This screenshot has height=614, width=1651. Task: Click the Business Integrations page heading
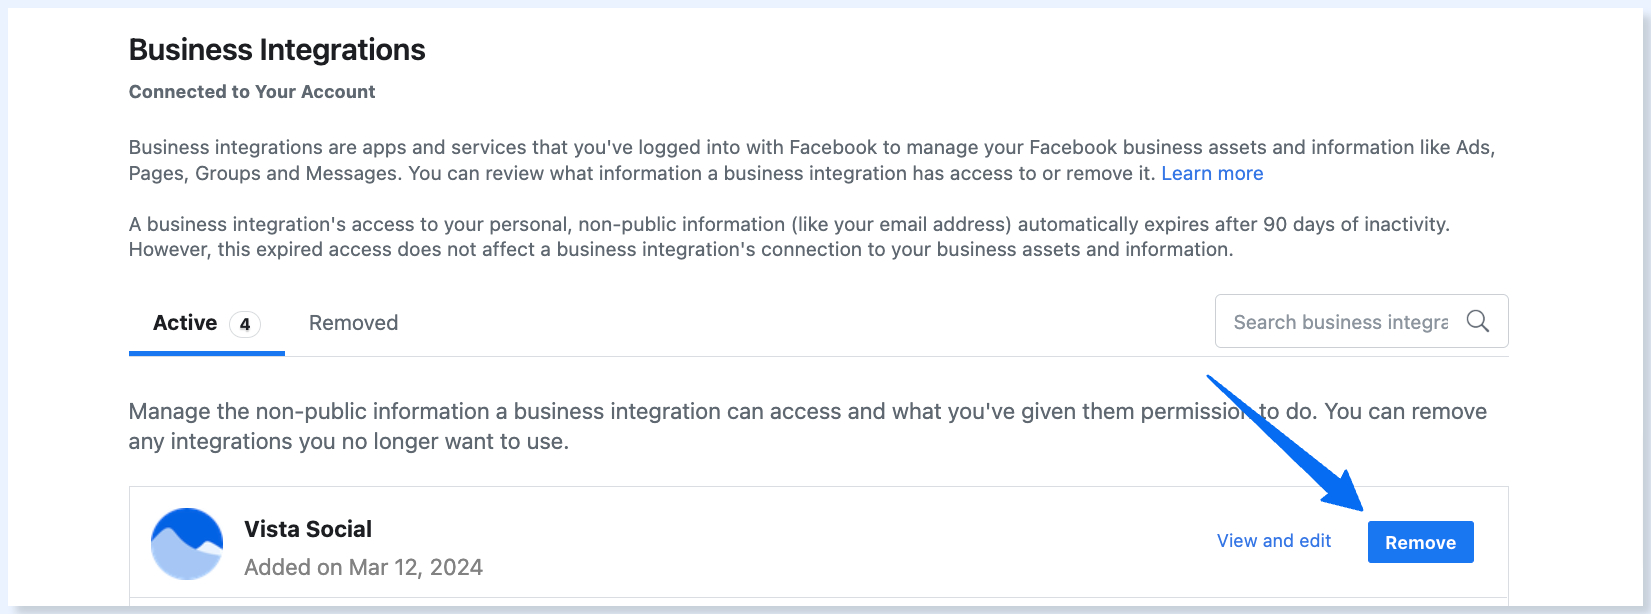point(277,50)
